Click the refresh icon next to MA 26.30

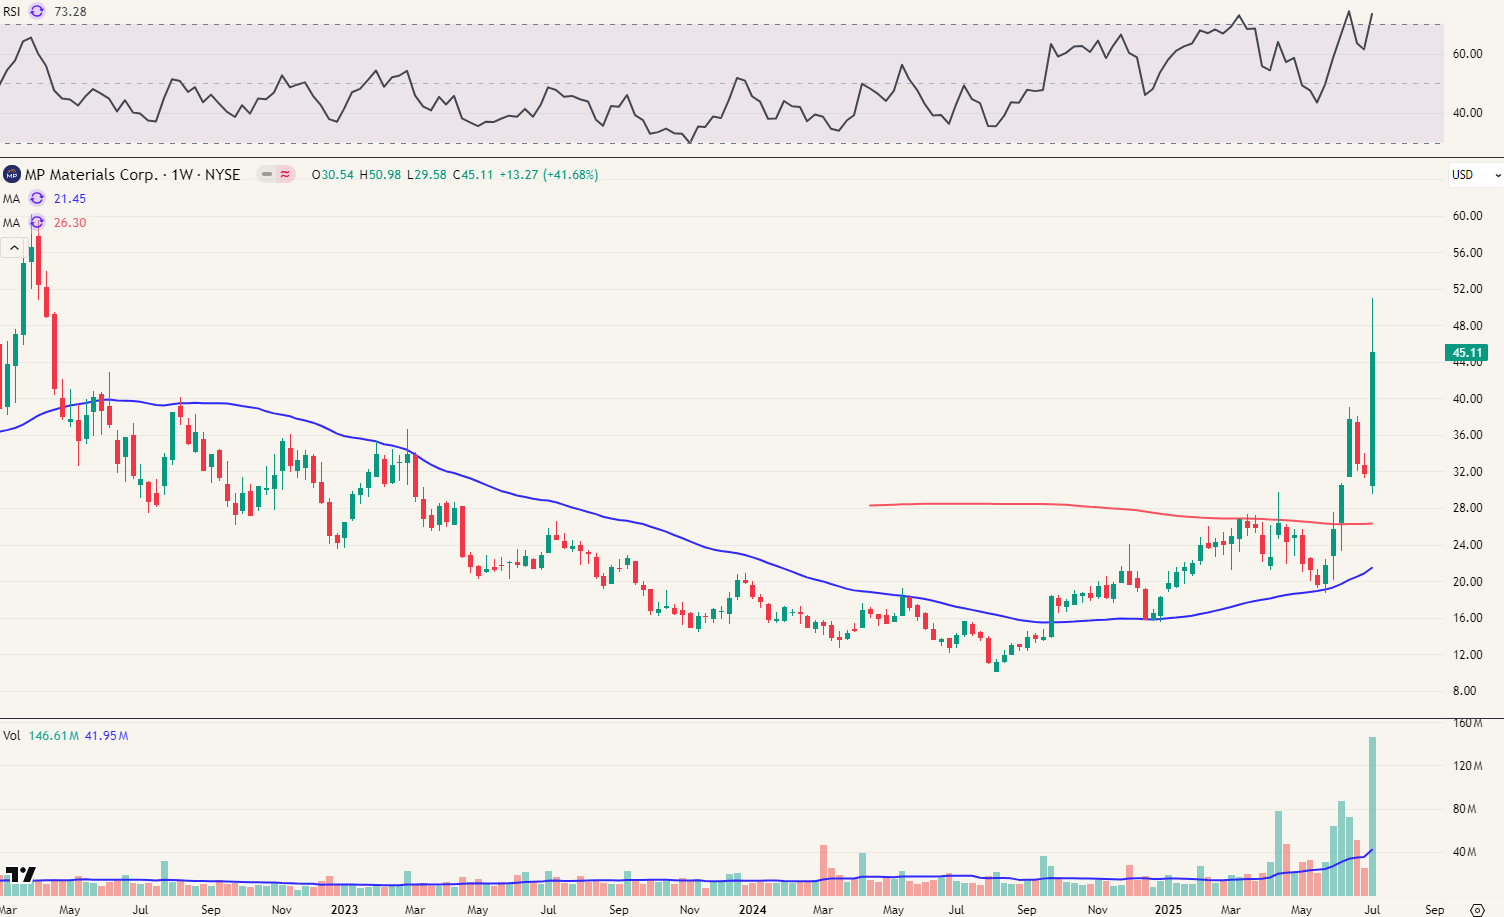coord(37,222)
